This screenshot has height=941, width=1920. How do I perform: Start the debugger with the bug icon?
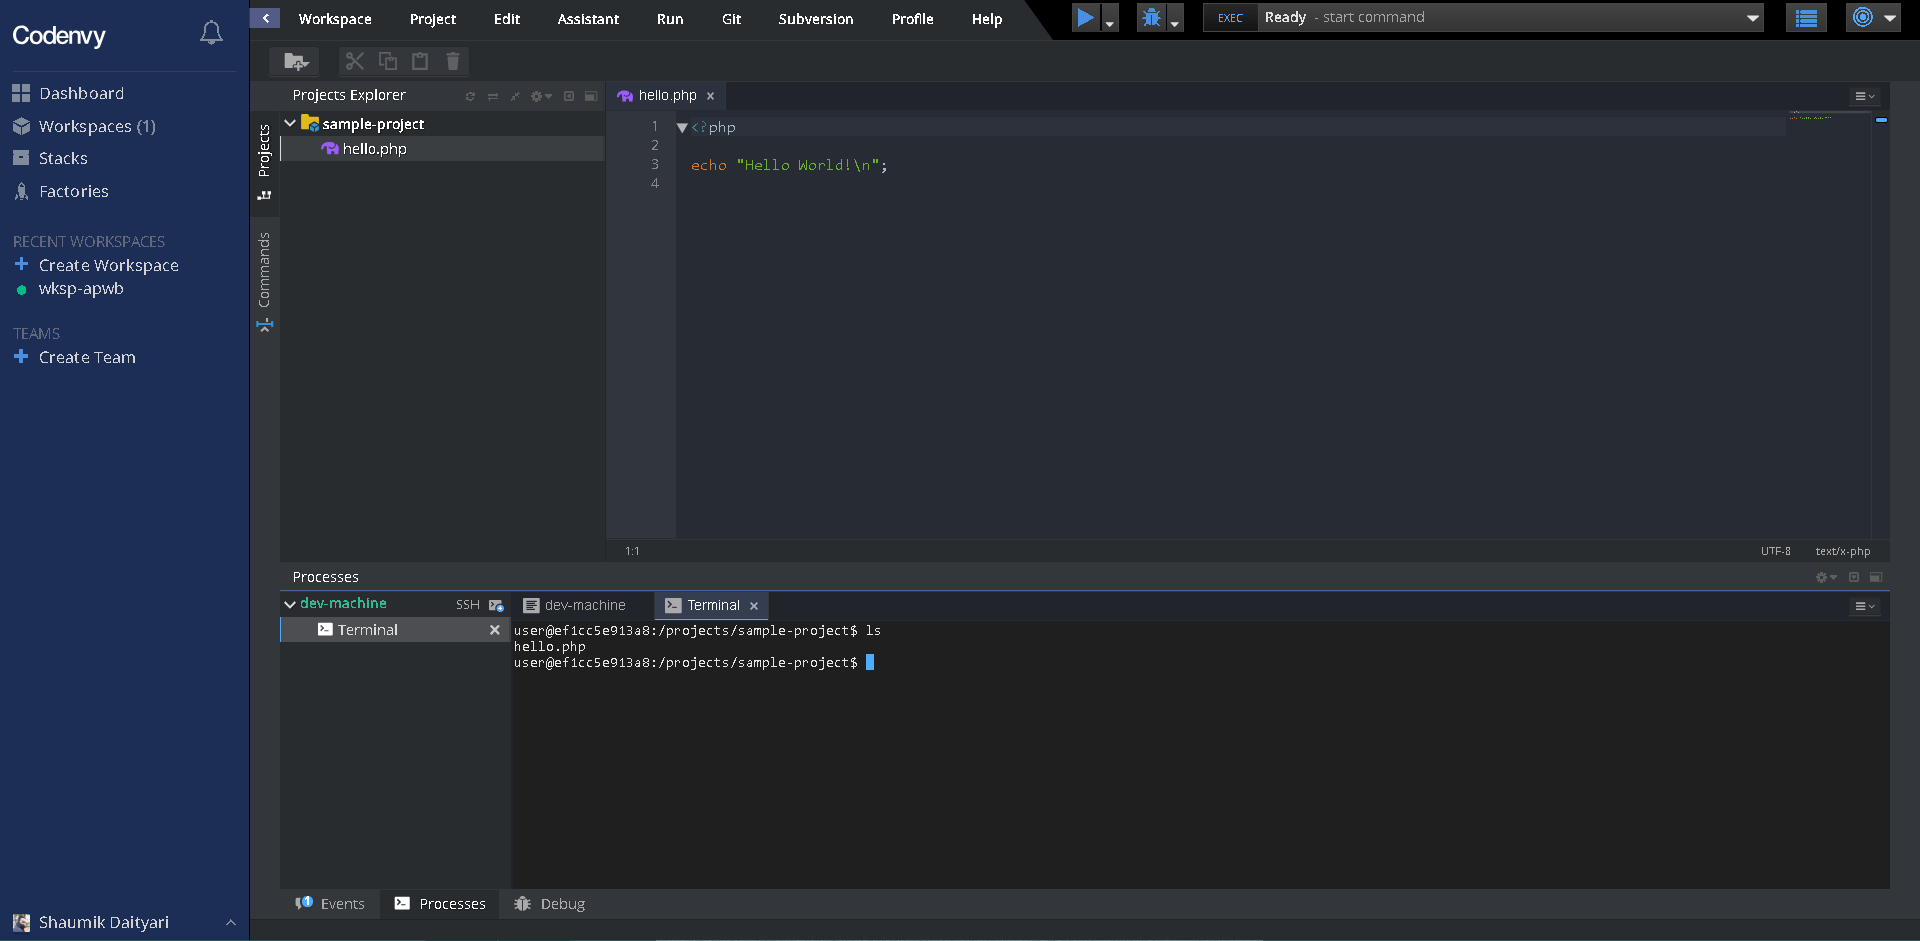1152,17
